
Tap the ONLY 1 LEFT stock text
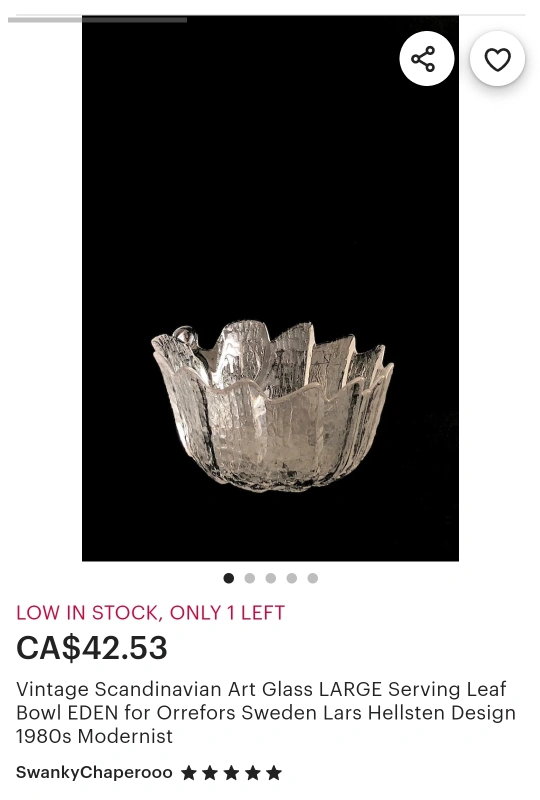pyautogui.click(x=227, y=613)
